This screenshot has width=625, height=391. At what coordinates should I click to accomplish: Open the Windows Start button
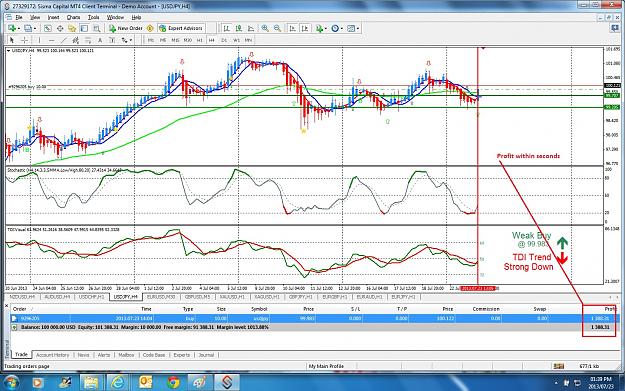point(11,383)
